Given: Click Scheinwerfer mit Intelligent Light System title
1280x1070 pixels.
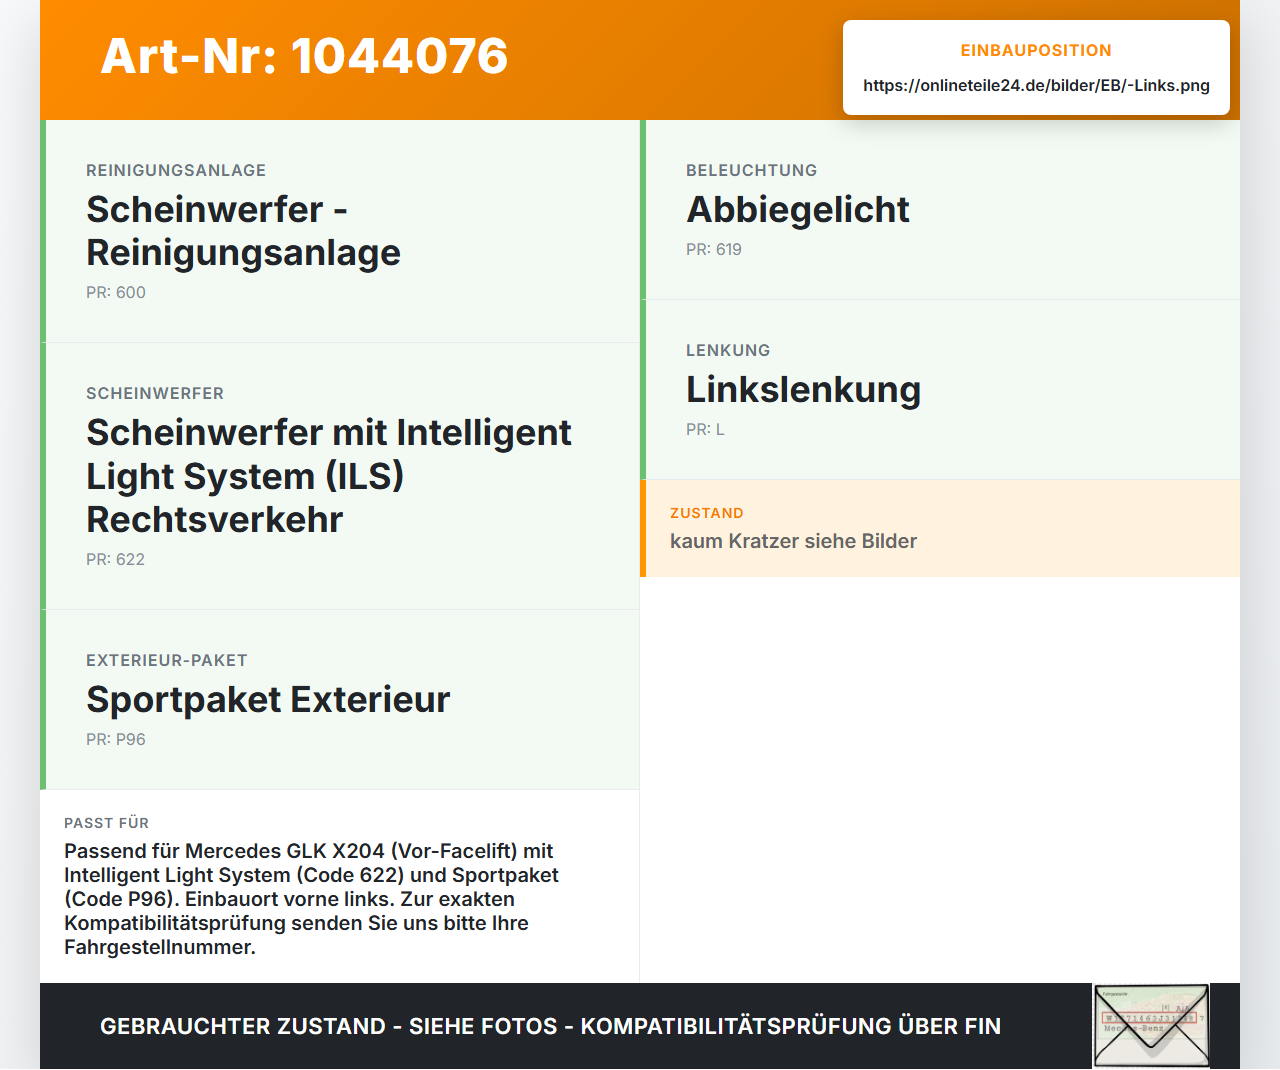Looking at the screenshot, I should point(329,476).
